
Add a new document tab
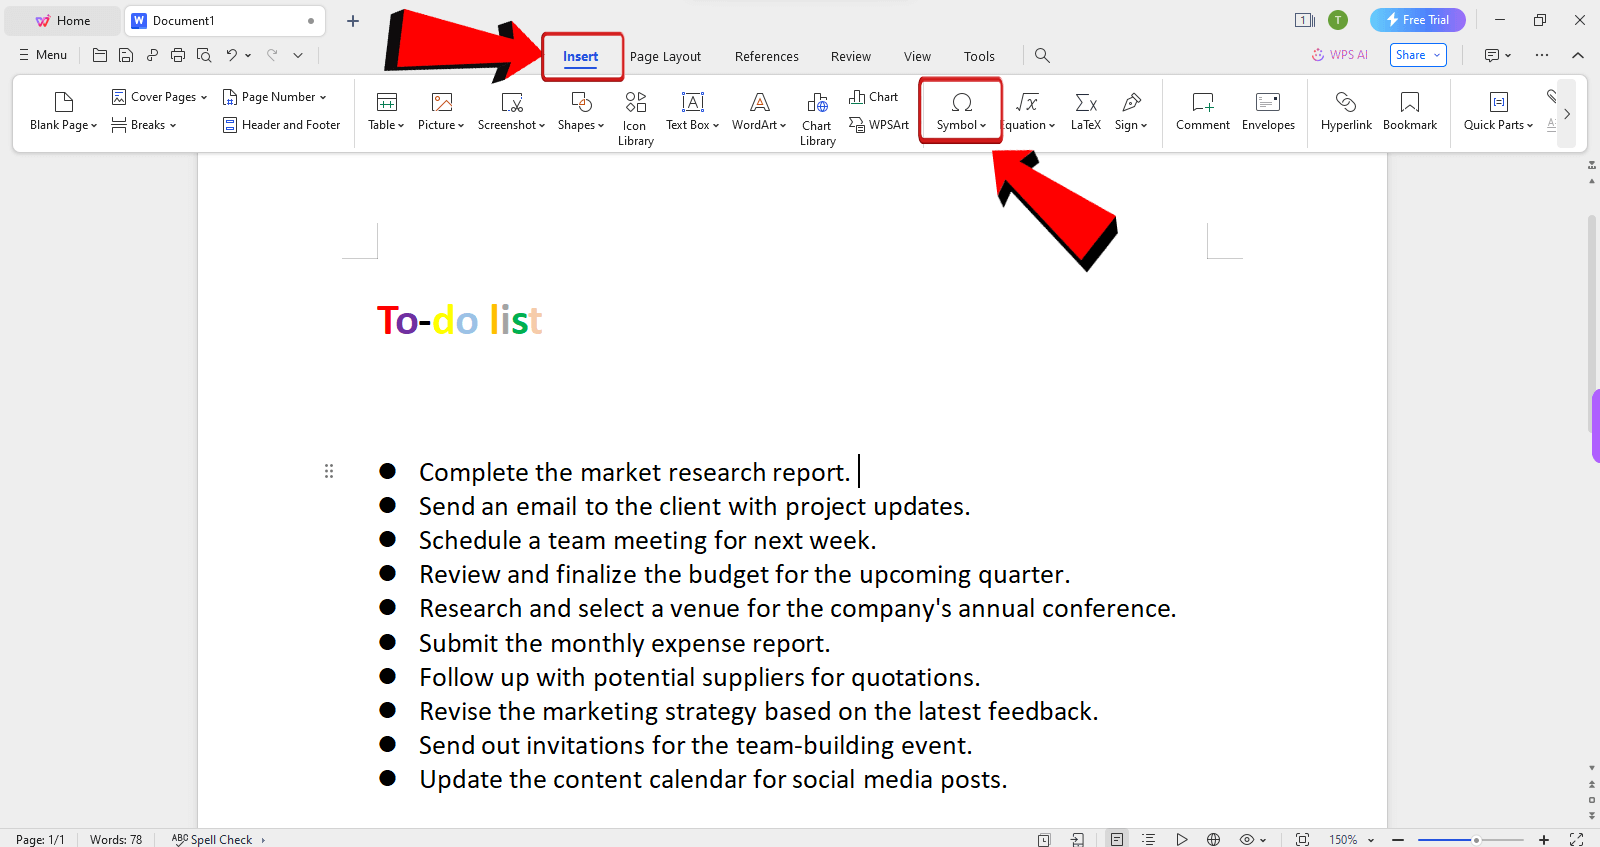click(x=353, y=21)
